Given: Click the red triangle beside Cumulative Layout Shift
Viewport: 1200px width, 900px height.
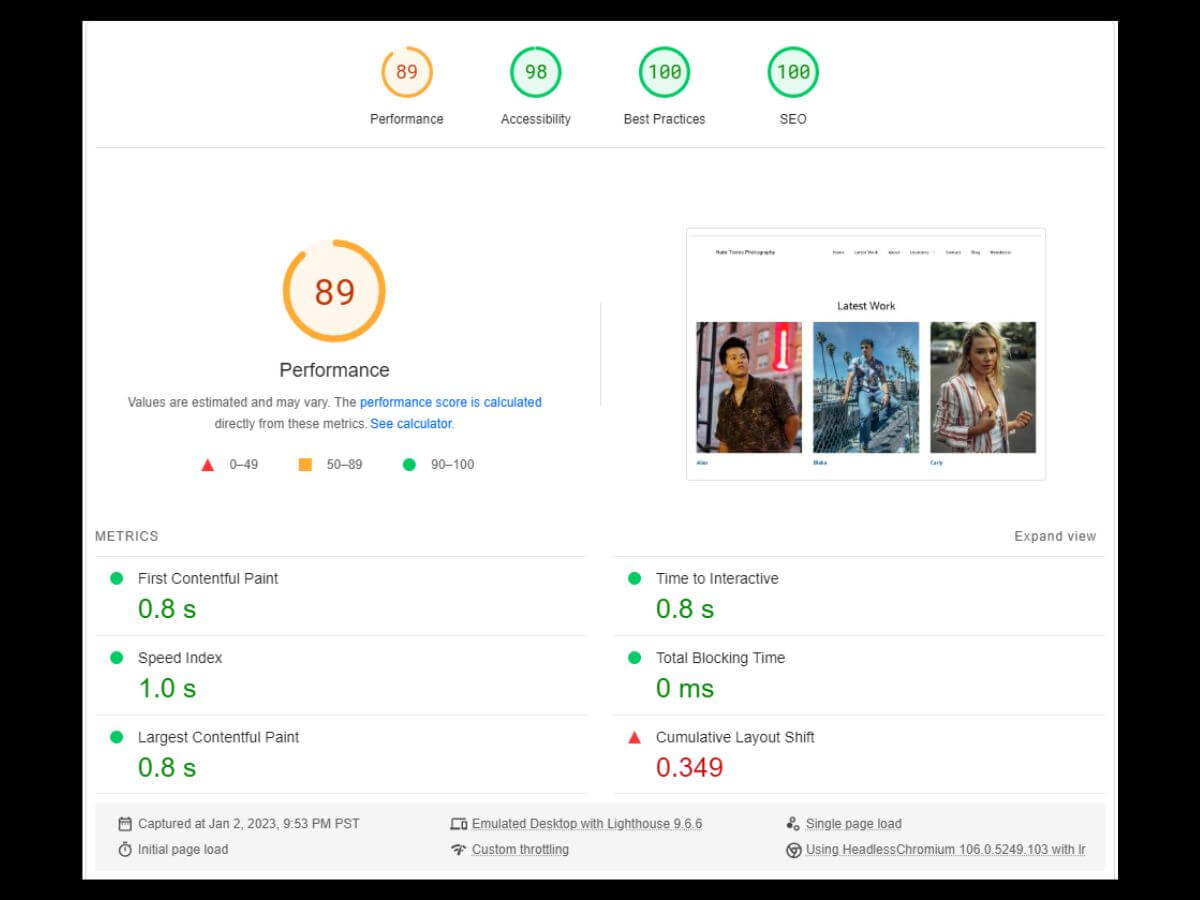Looking at the screenshot, I should 634,738.
